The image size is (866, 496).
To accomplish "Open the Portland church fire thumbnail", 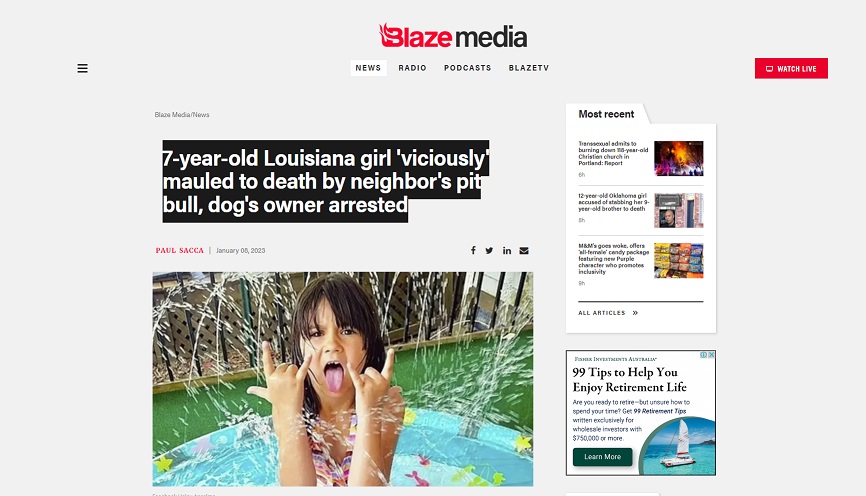I will 679,159.
